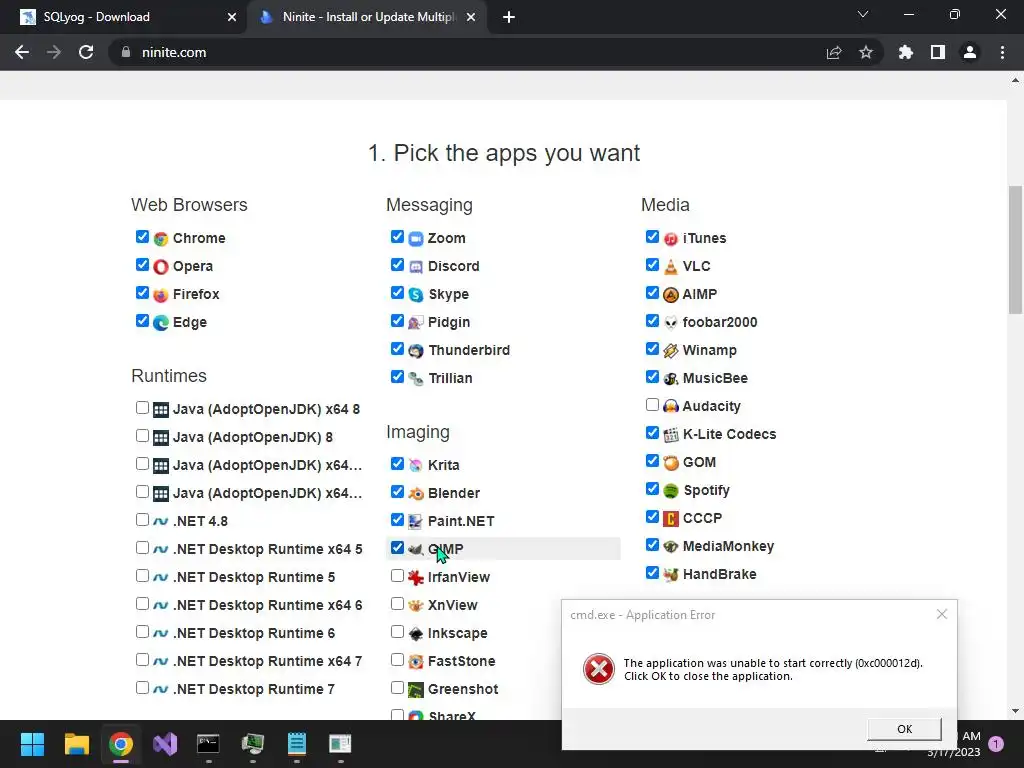1024x768 pixels.
Task: Open the Windows Start menu
Action: click(32, 744)
